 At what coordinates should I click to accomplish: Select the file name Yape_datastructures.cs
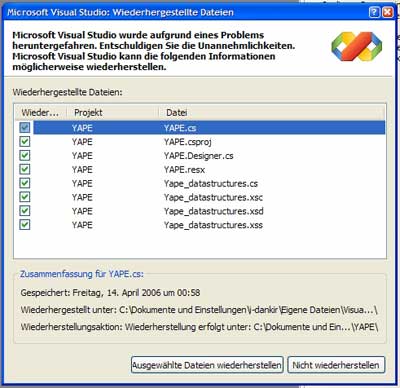pyautogui.click(x=211, y=184)
